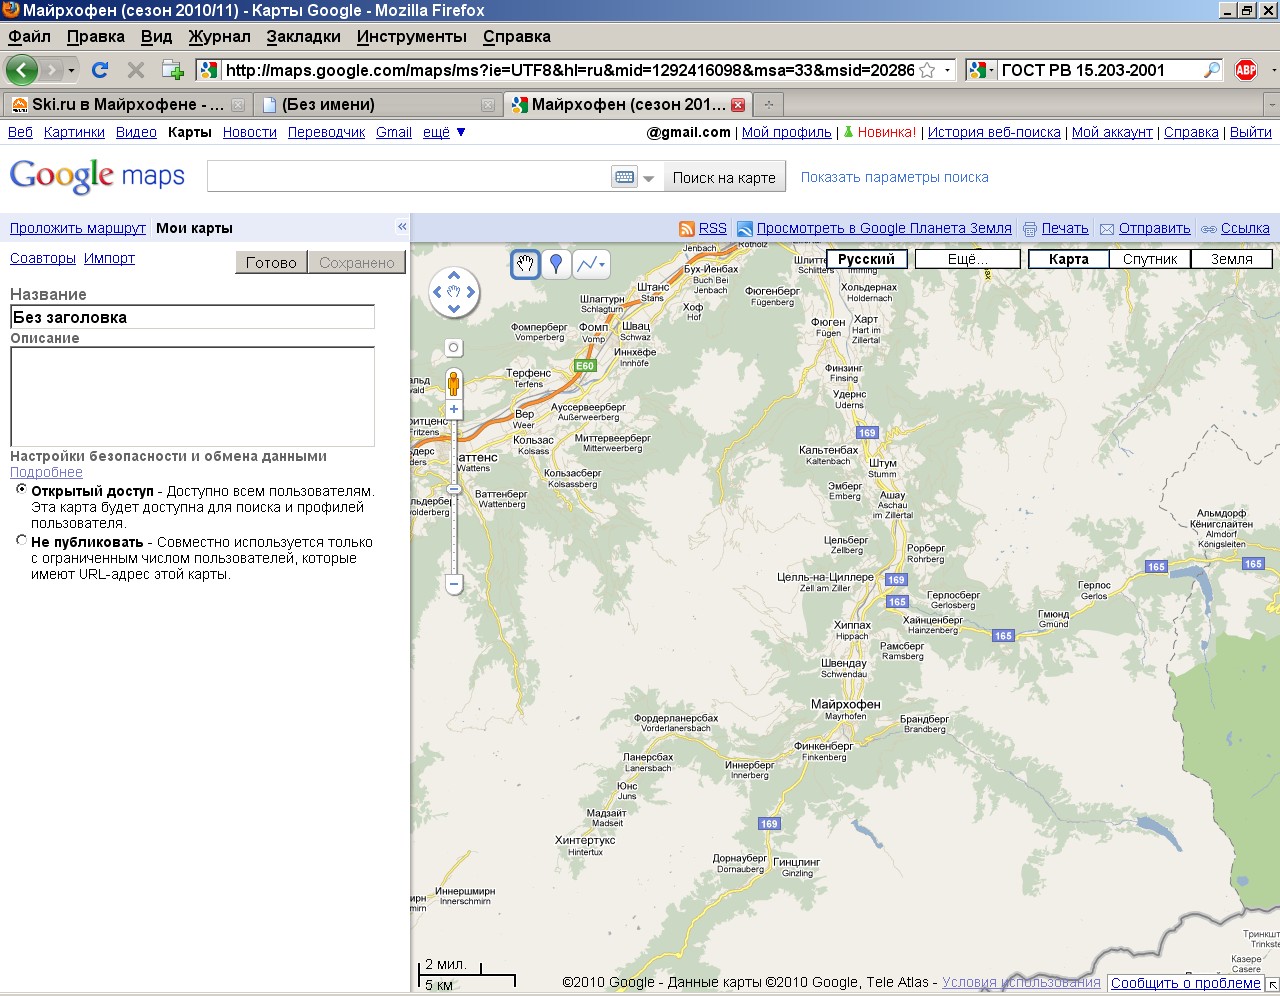Viewport: 1280px width, 996px height.
Task: Reload the page with refresh icon
Action: pos(100,70)
